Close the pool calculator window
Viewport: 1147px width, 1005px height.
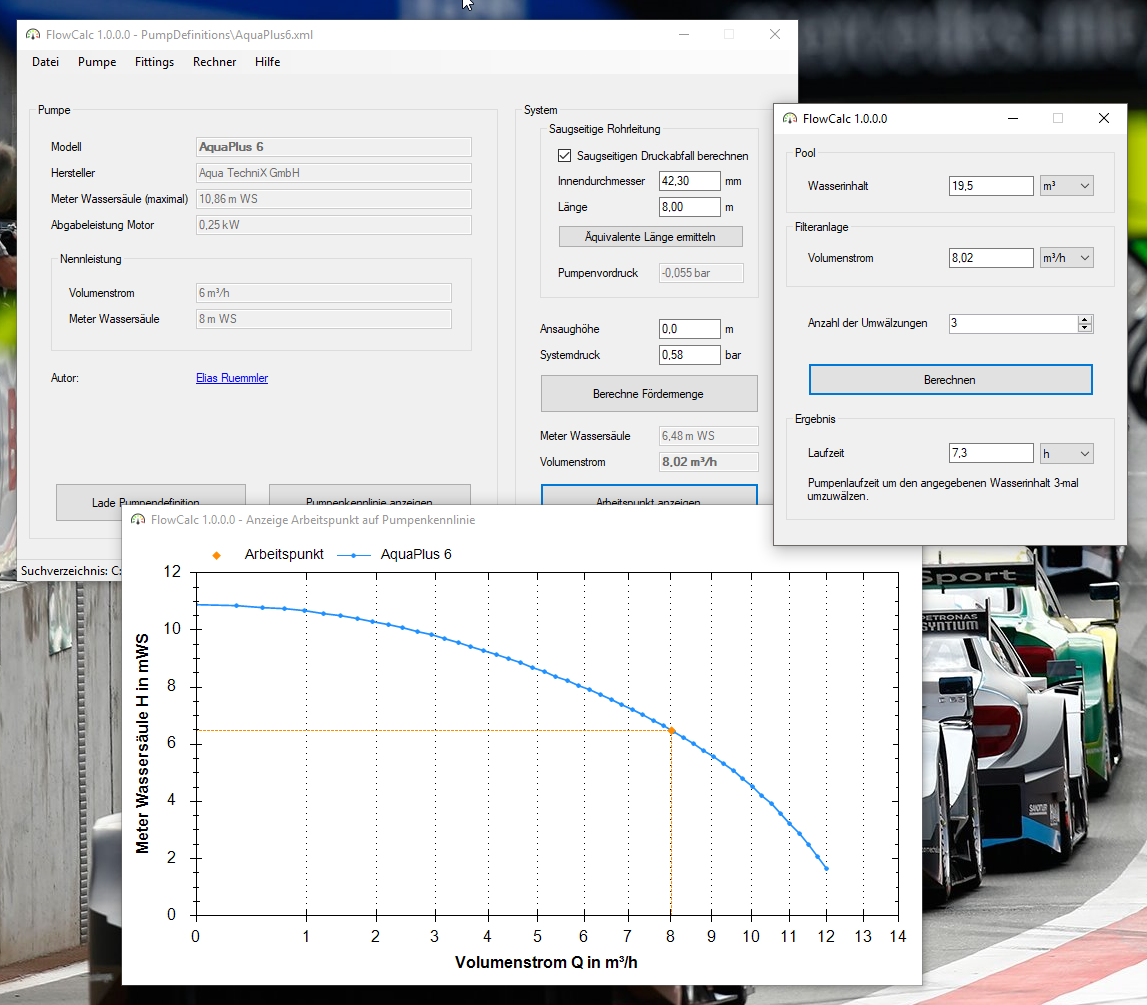[x=1104, y=118]
